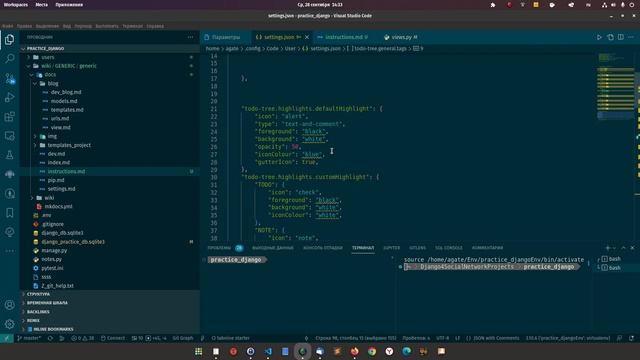
Task: Open Места menu in top system bar
Action: (x=41, y=5)
